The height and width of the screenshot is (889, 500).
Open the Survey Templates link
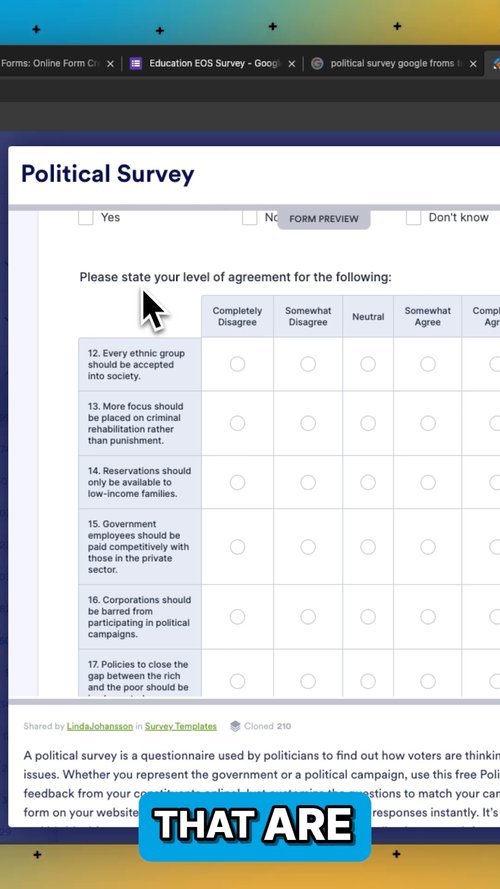[x=181, y=726]
